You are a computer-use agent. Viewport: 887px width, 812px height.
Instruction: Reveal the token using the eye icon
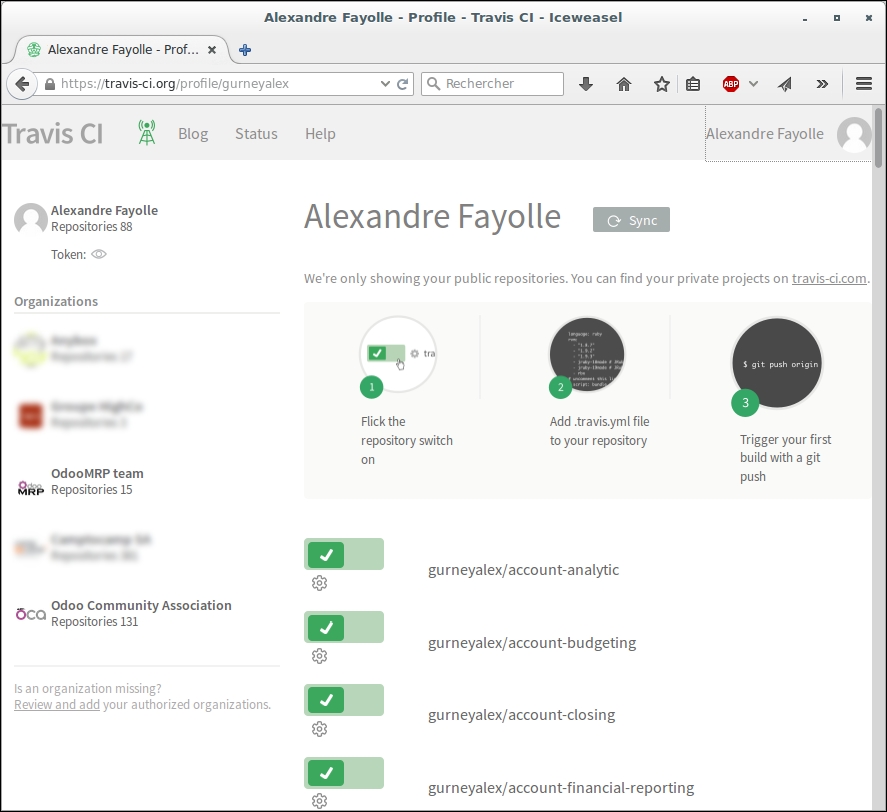[x=98, y=254]
